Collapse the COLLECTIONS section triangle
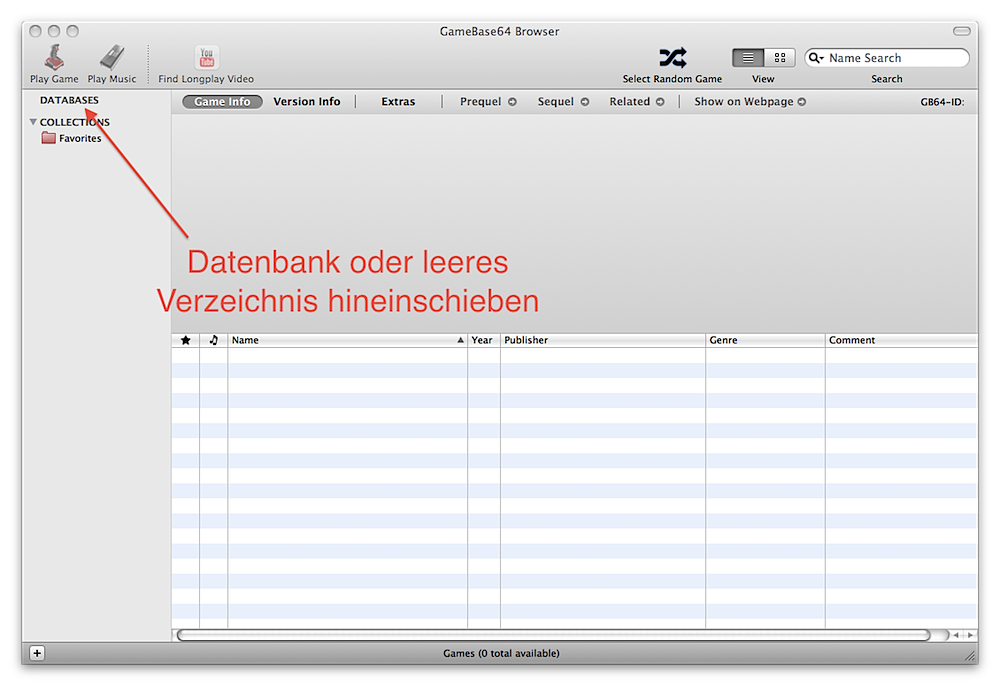Viewport: 1000px width, 686px height. (33, 122)
